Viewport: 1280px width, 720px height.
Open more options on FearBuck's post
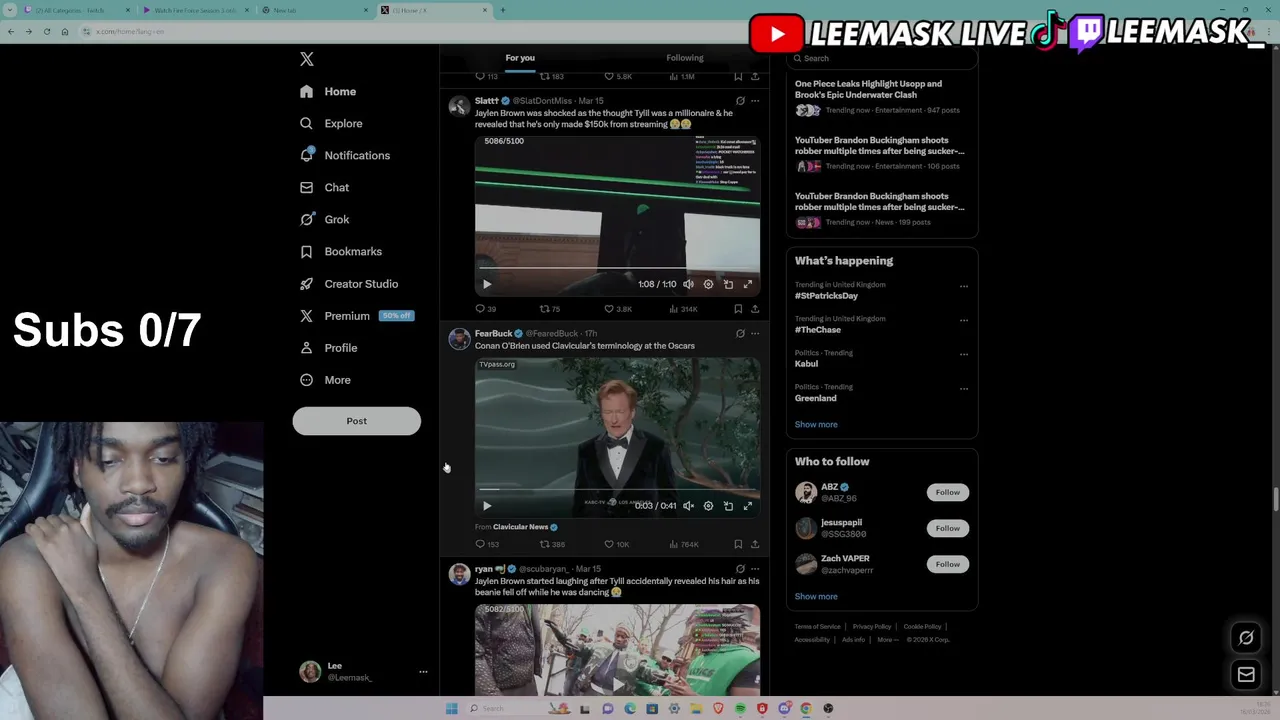[x=755, y=333]
